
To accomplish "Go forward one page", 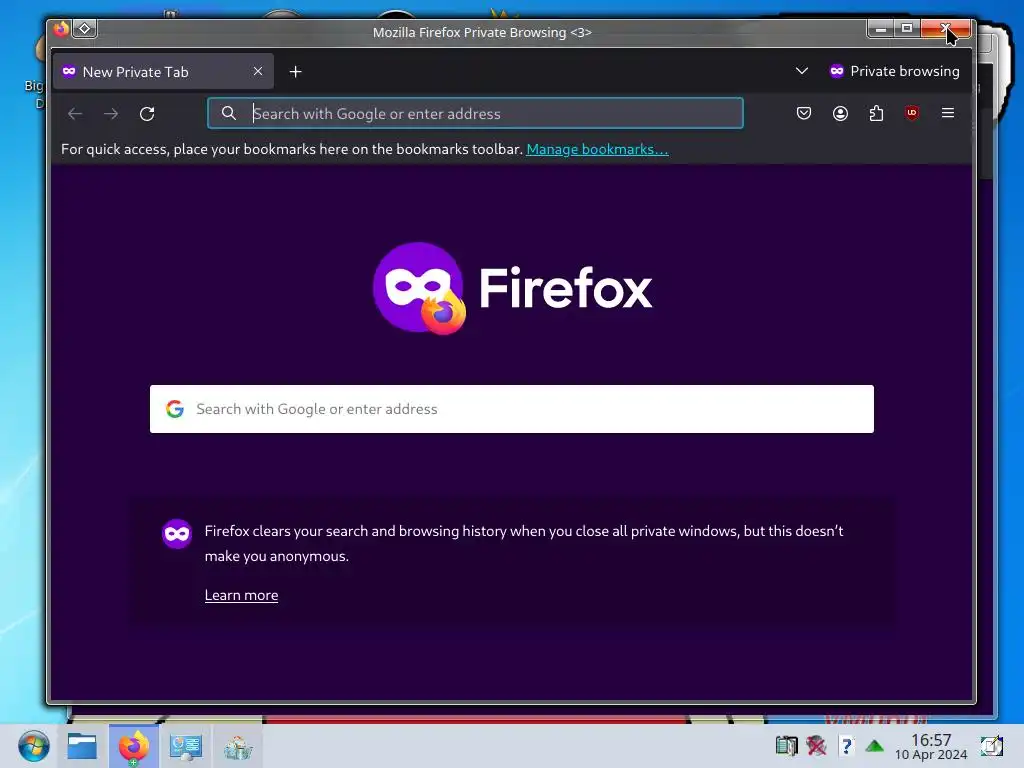I will pyautogui.click(x=111, y=114).
